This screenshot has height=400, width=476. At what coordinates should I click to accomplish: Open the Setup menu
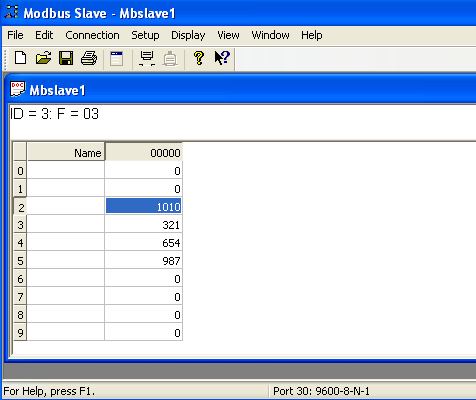point(145,35)
